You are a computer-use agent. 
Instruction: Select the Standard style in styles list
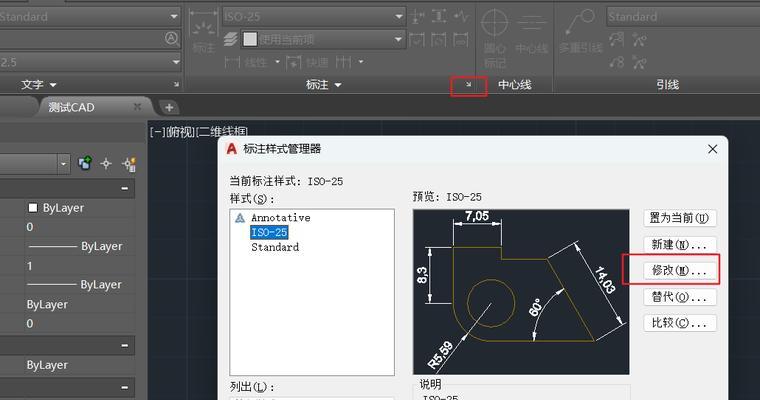(275, 247)
